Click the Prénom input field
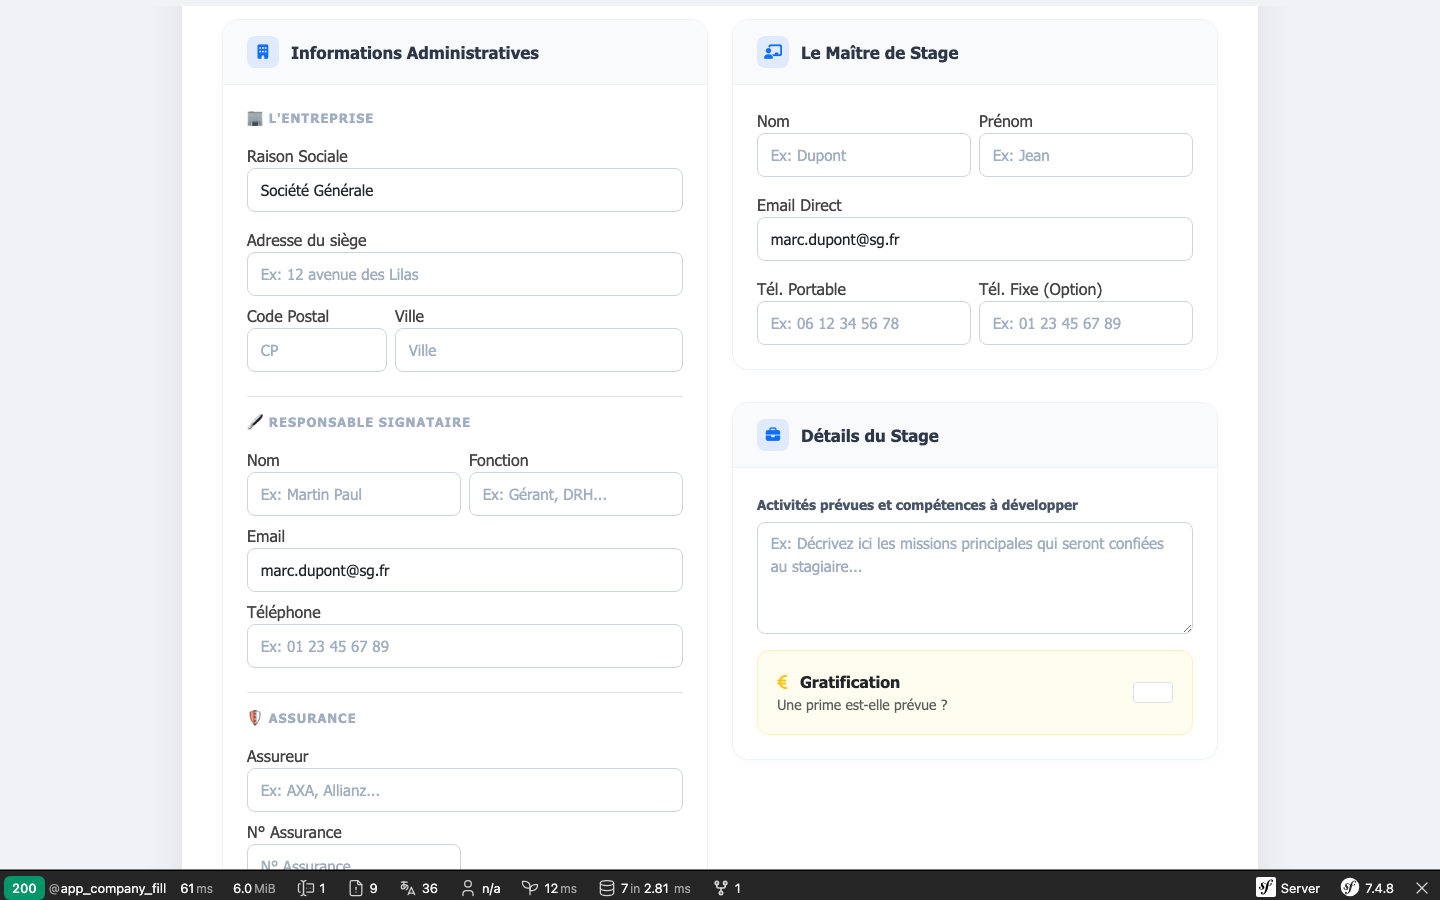This screenshot has width=1440, height=900. (1086, 155)
